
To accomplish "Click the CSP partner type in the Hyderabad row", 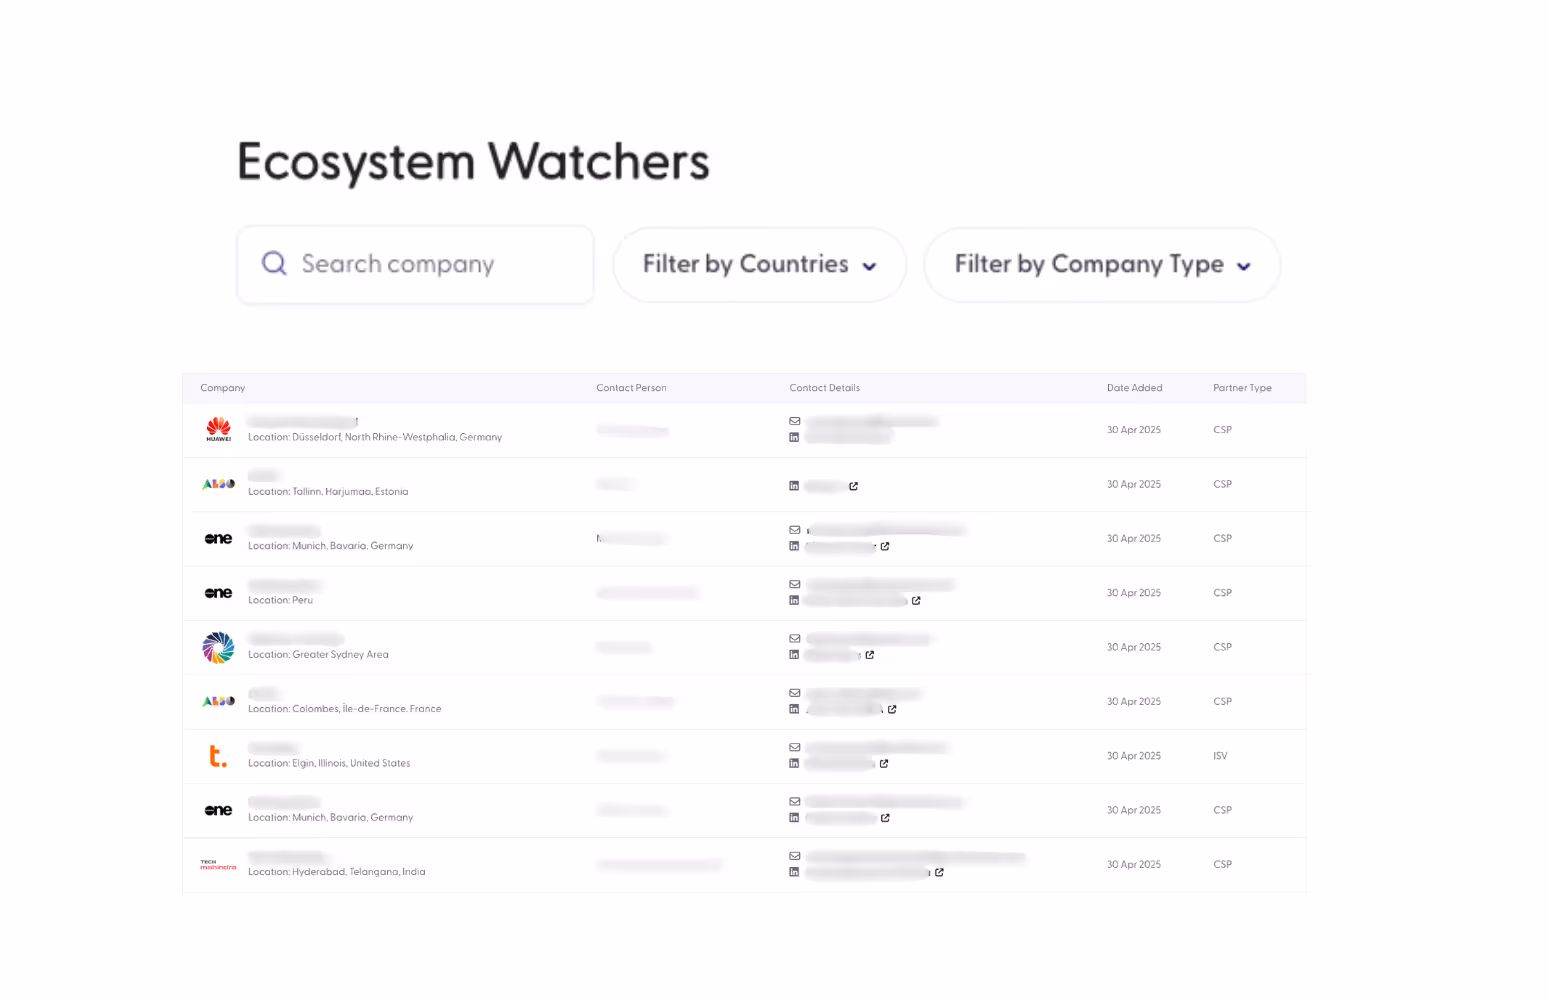I will (x=1223, y=864).
